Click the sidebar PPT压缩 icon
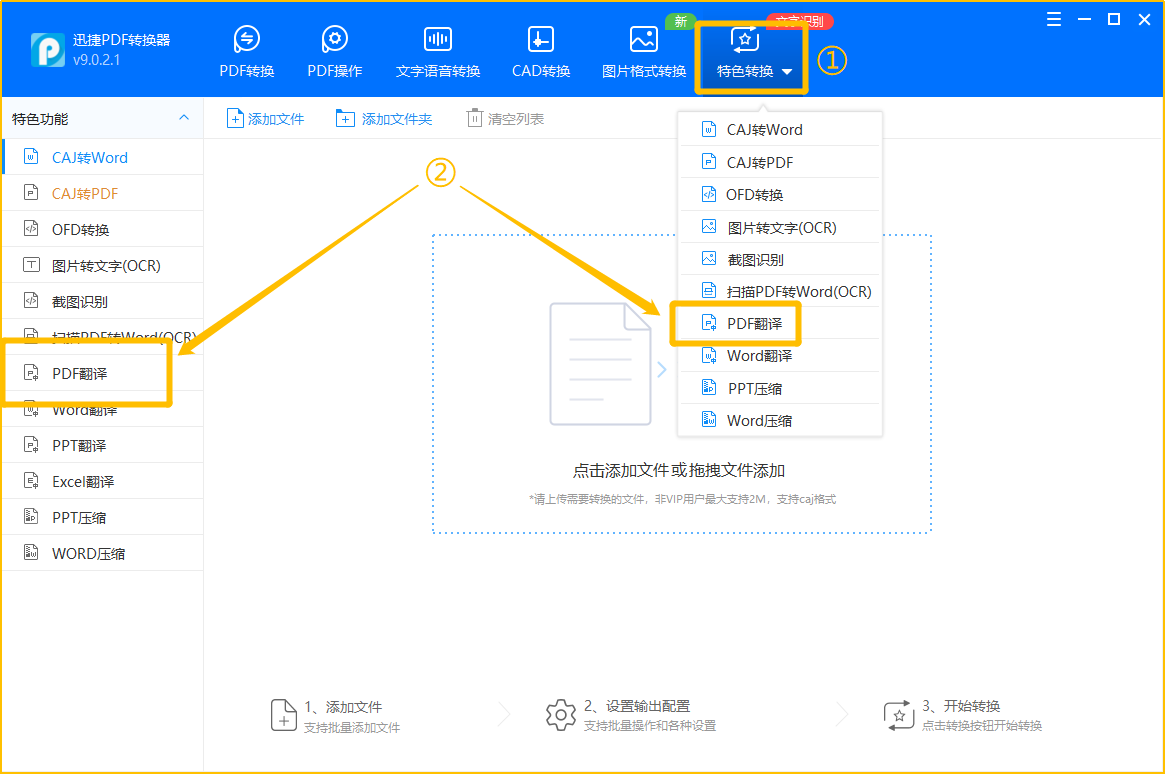 [31, 516]
